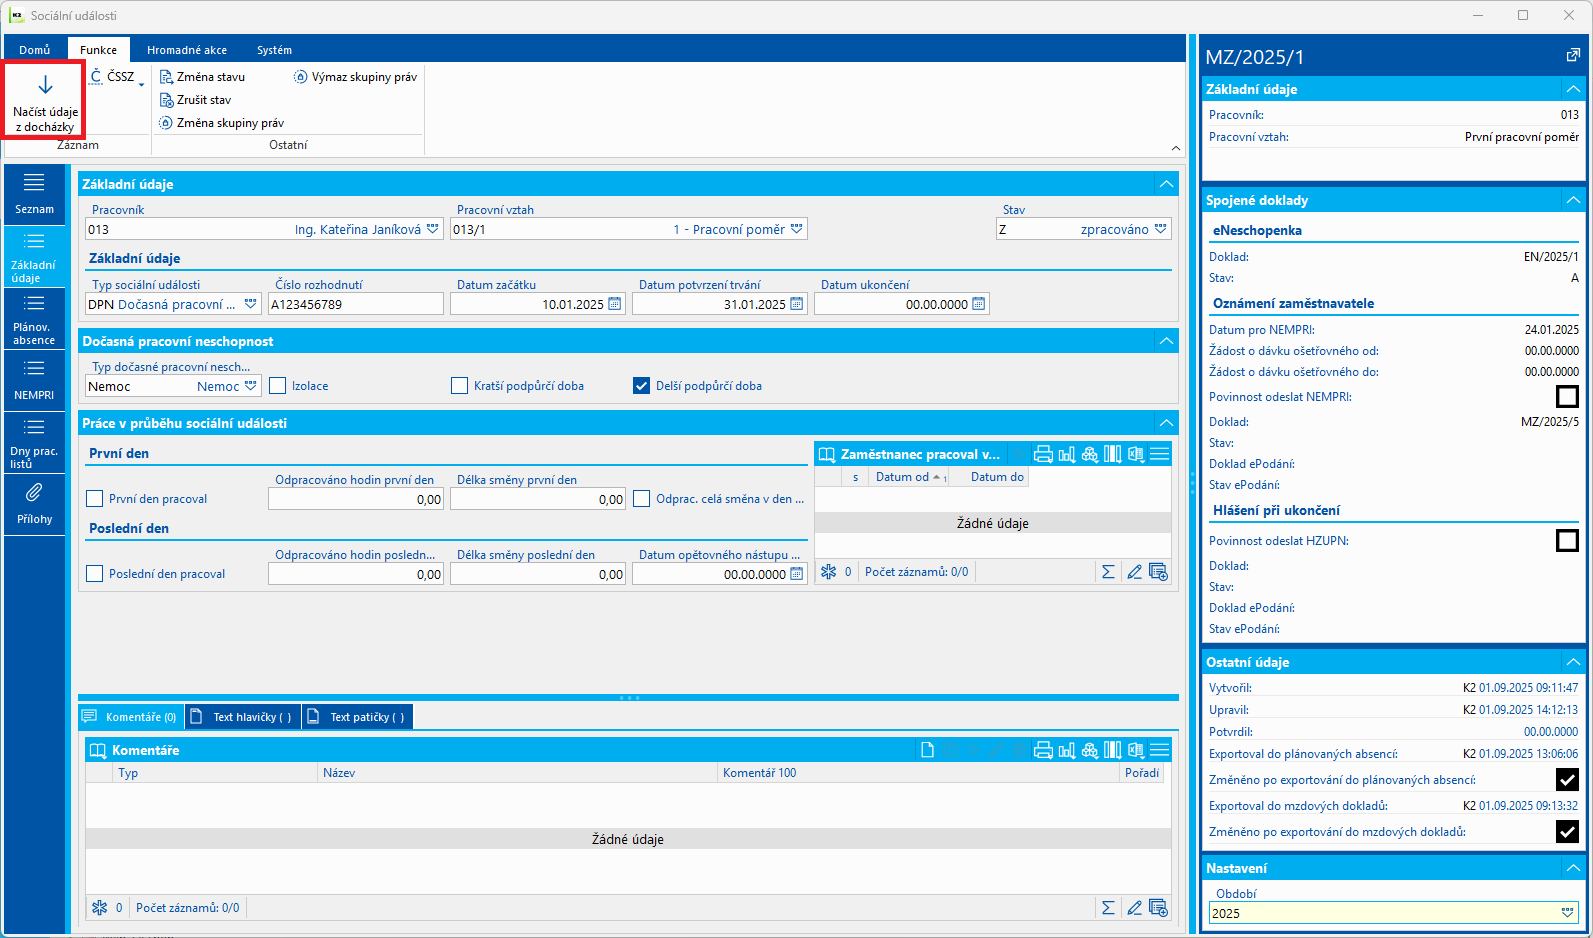
Task: Collapse the Dočasná pracovní neschopnost section
Action: (1166, 341)
